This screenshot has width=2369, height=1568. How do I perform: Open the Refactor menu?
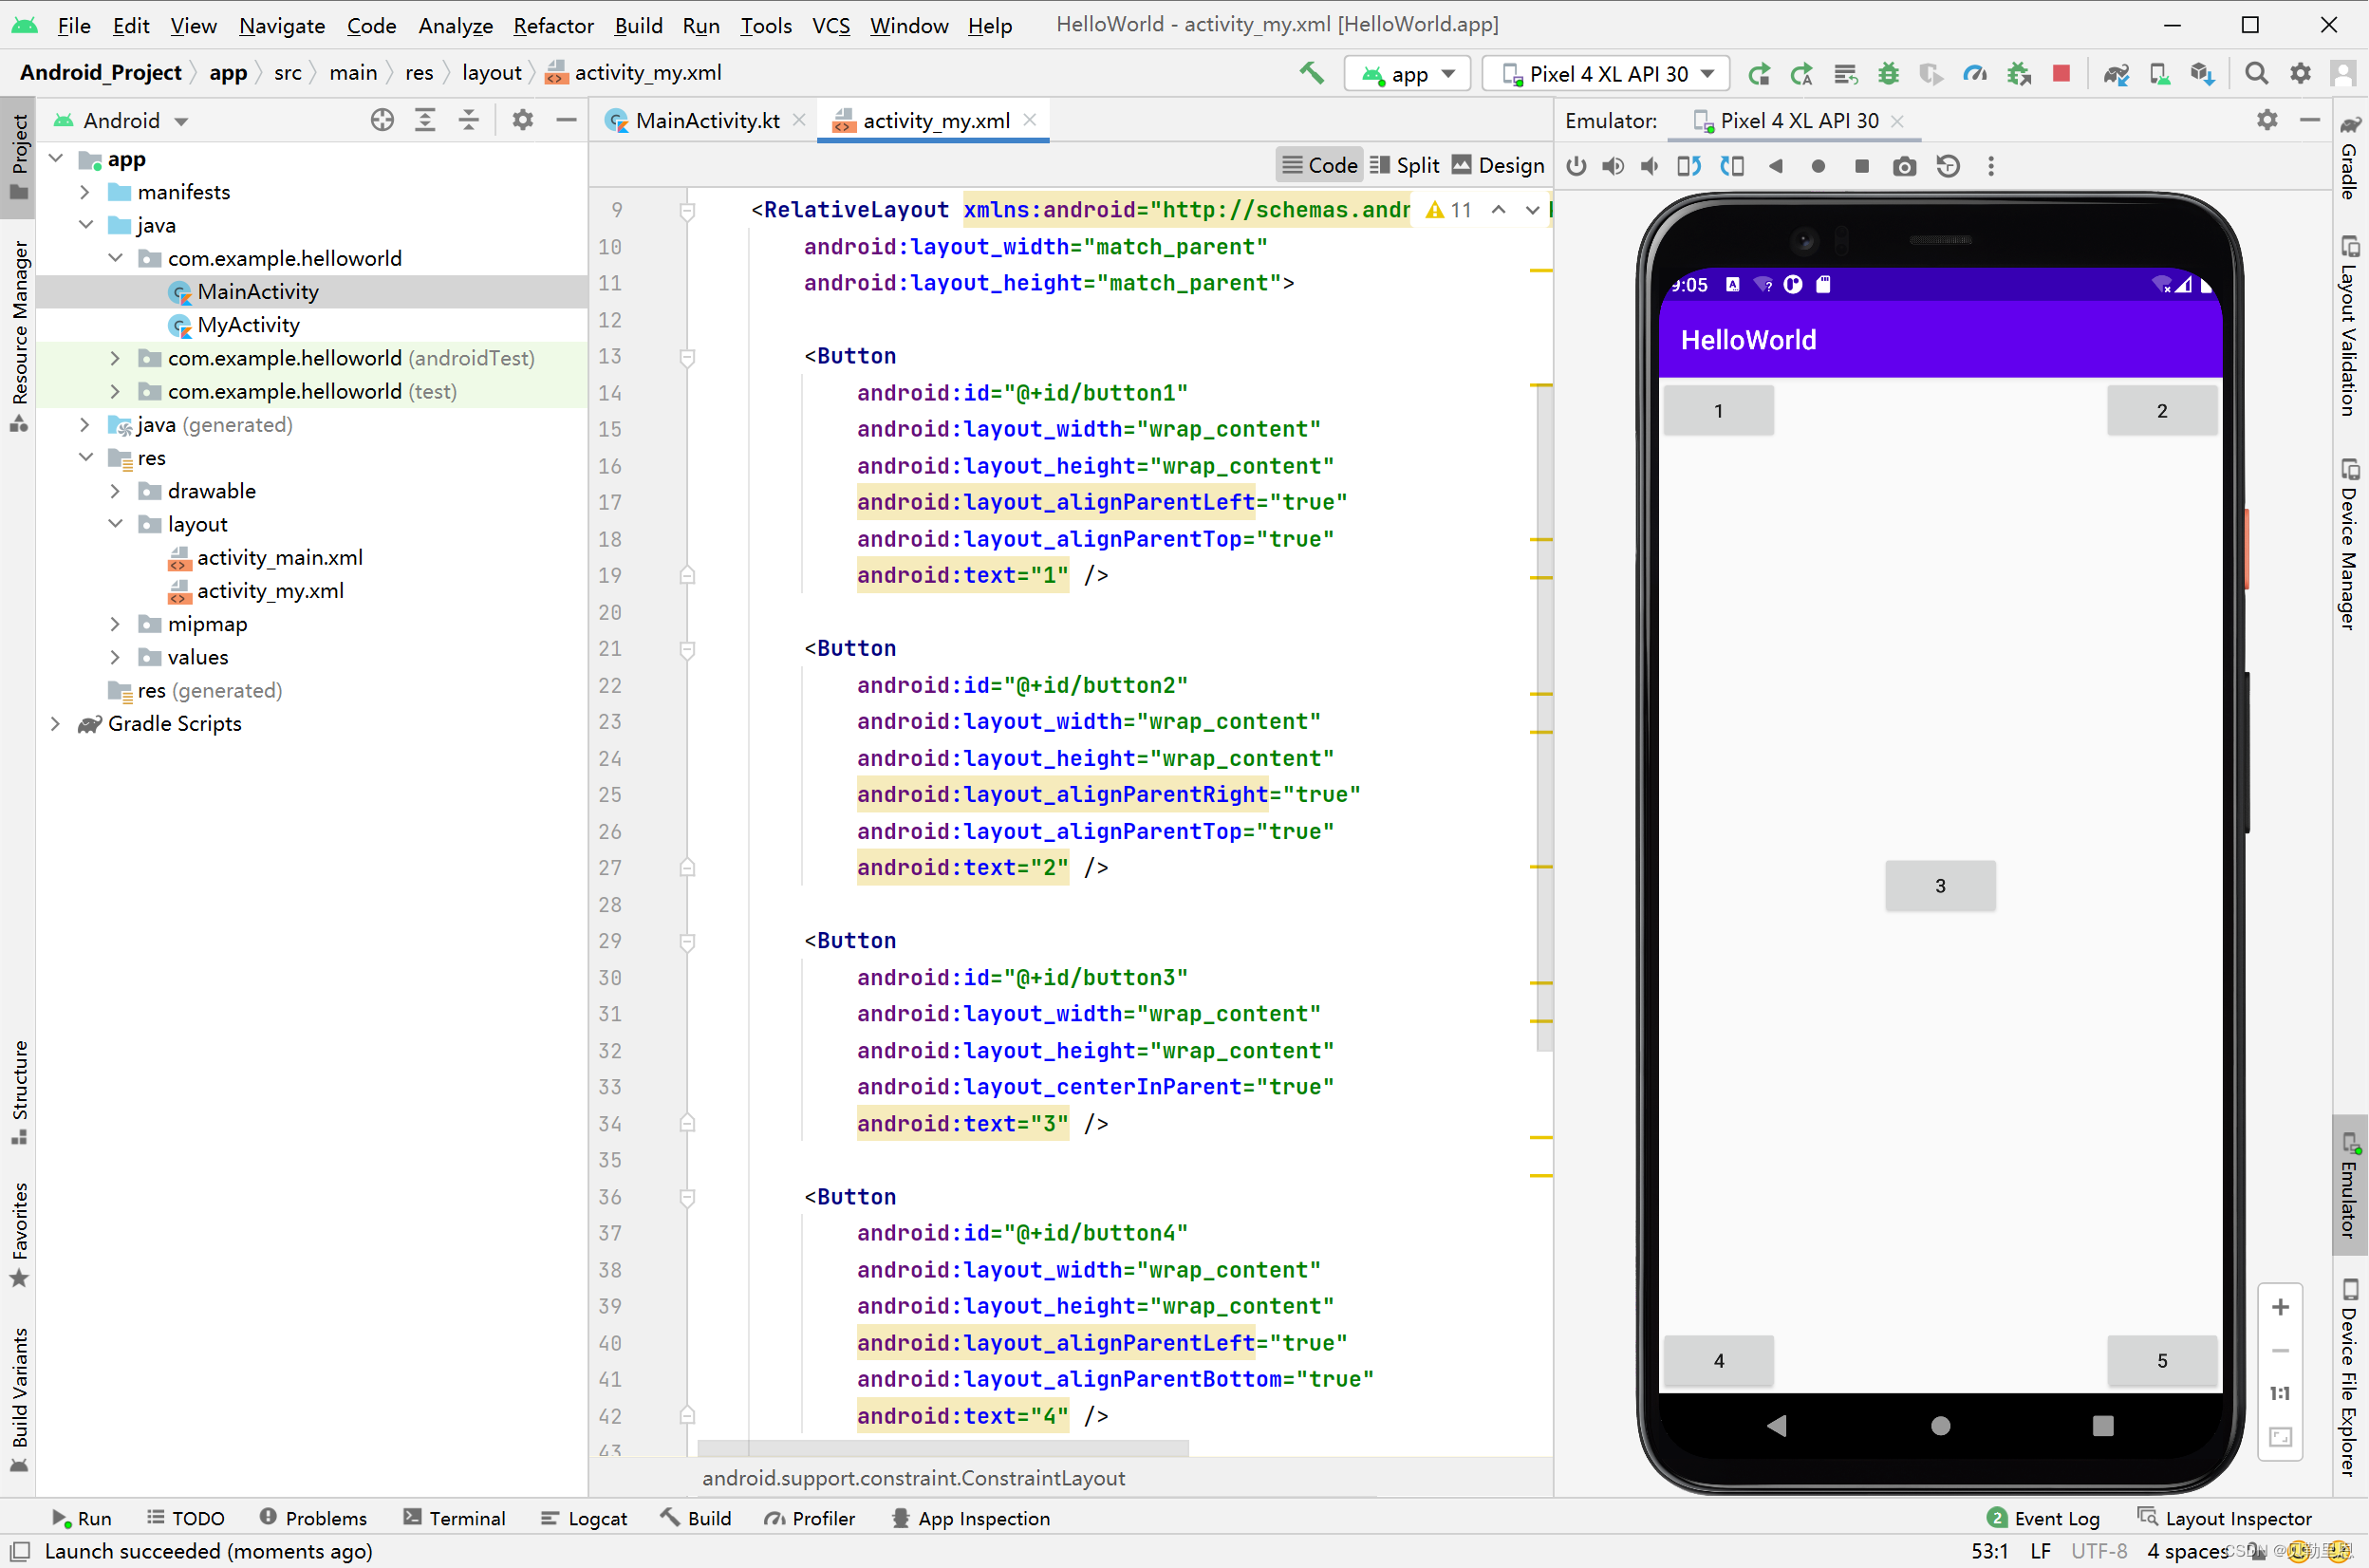553,25
